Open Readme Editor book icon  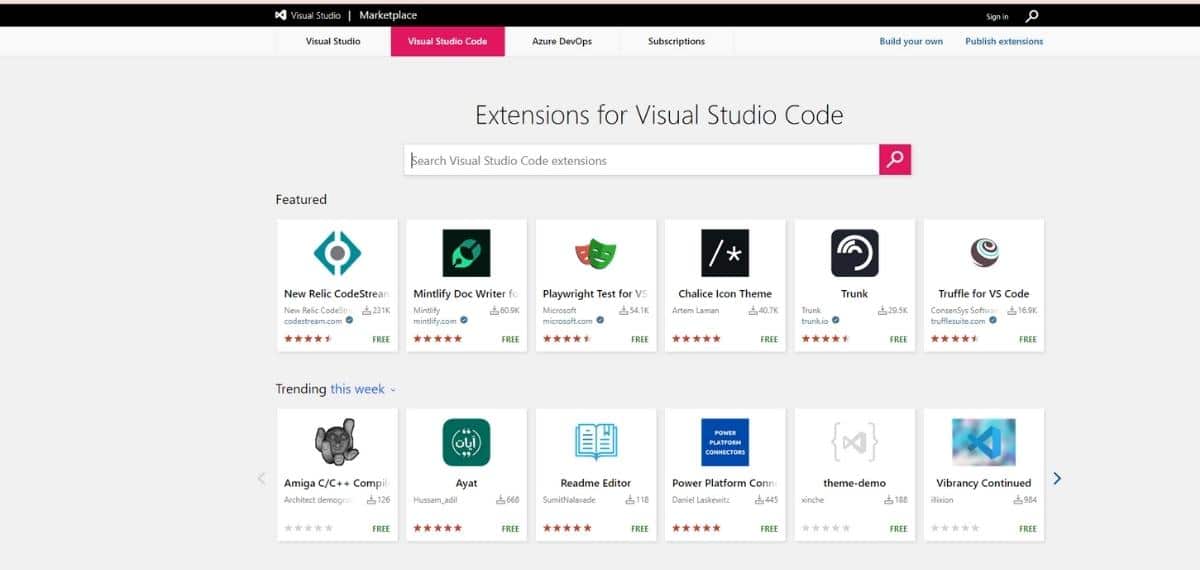[596, 442]
